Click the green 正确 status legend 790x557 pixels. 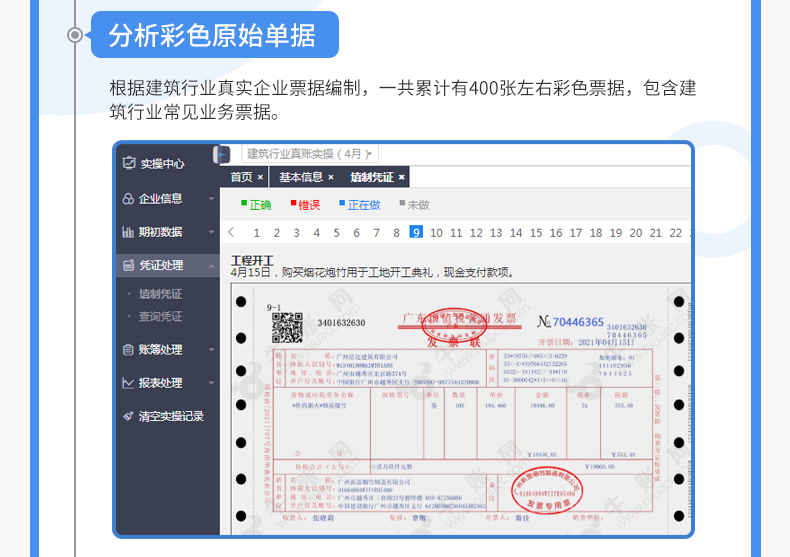coord(256,204)
